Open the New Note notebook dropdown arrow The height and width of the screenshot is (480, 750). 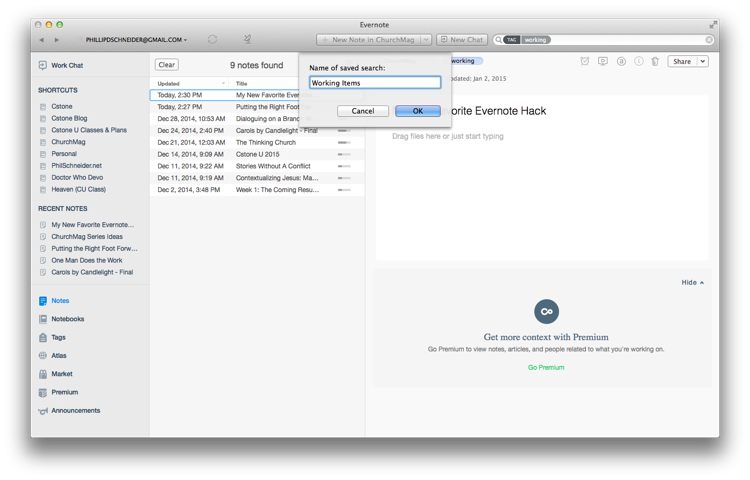coord(426,40)
